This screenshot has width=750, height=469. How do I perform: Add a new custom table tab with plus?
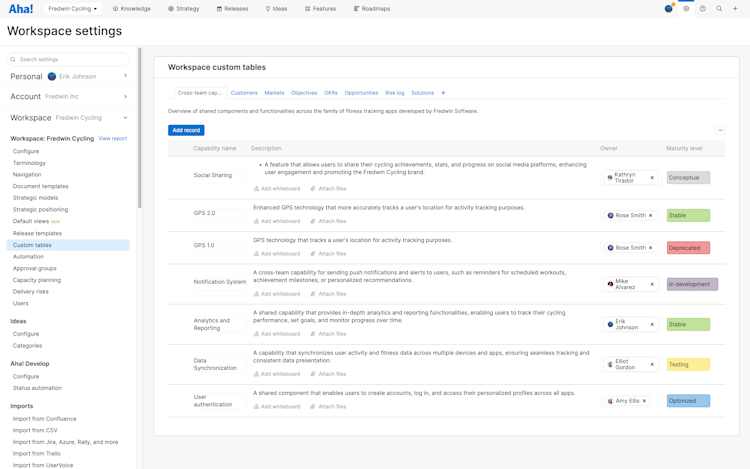click(443, 93)
